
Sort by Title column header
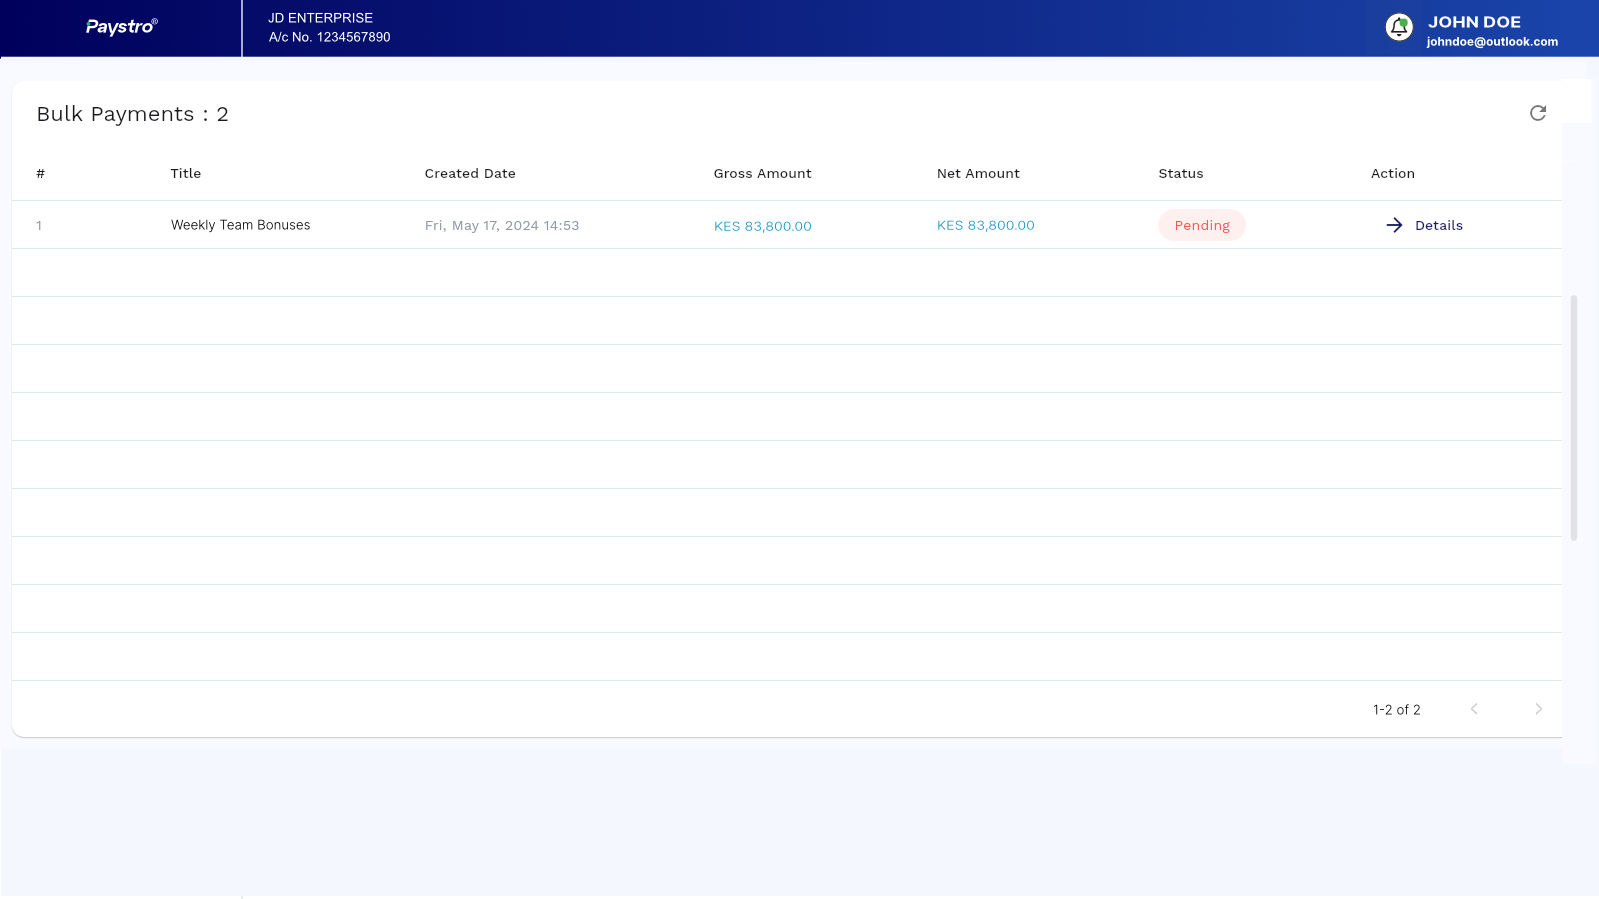coord(186,173)
